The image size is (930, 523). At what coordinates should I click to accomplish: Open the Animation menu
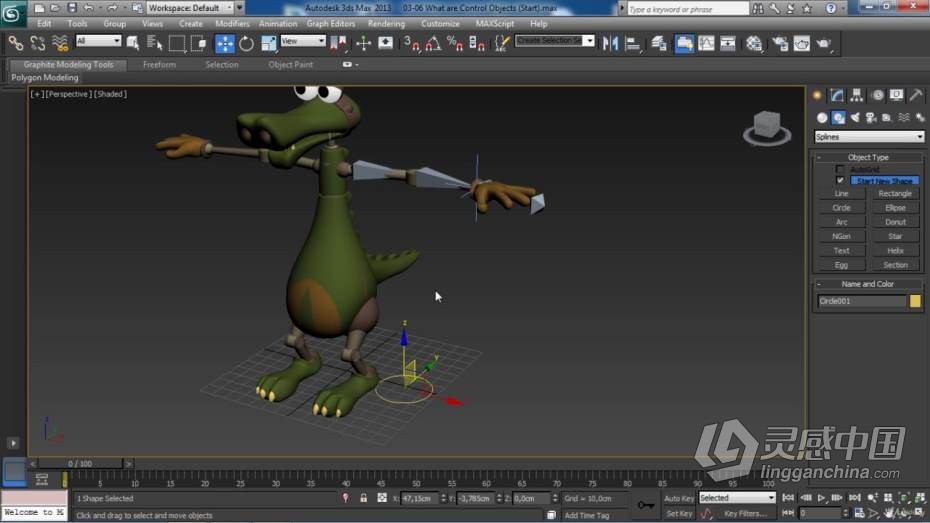point(278,24)
